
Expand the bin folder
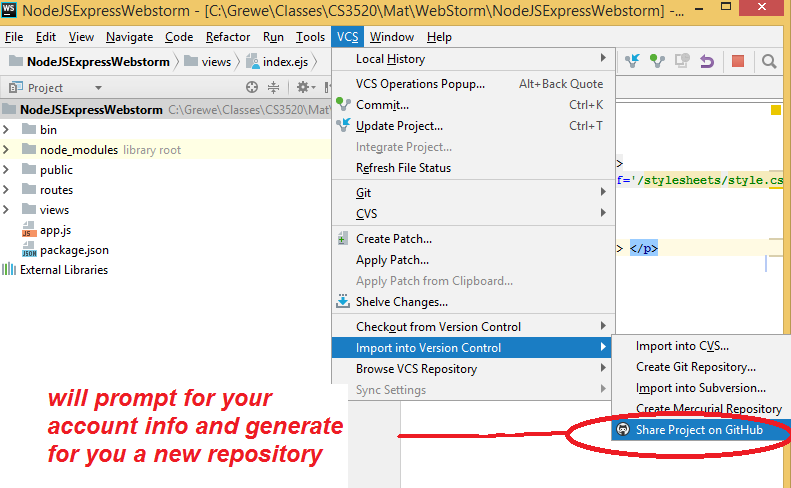click(x=8, y=130)
